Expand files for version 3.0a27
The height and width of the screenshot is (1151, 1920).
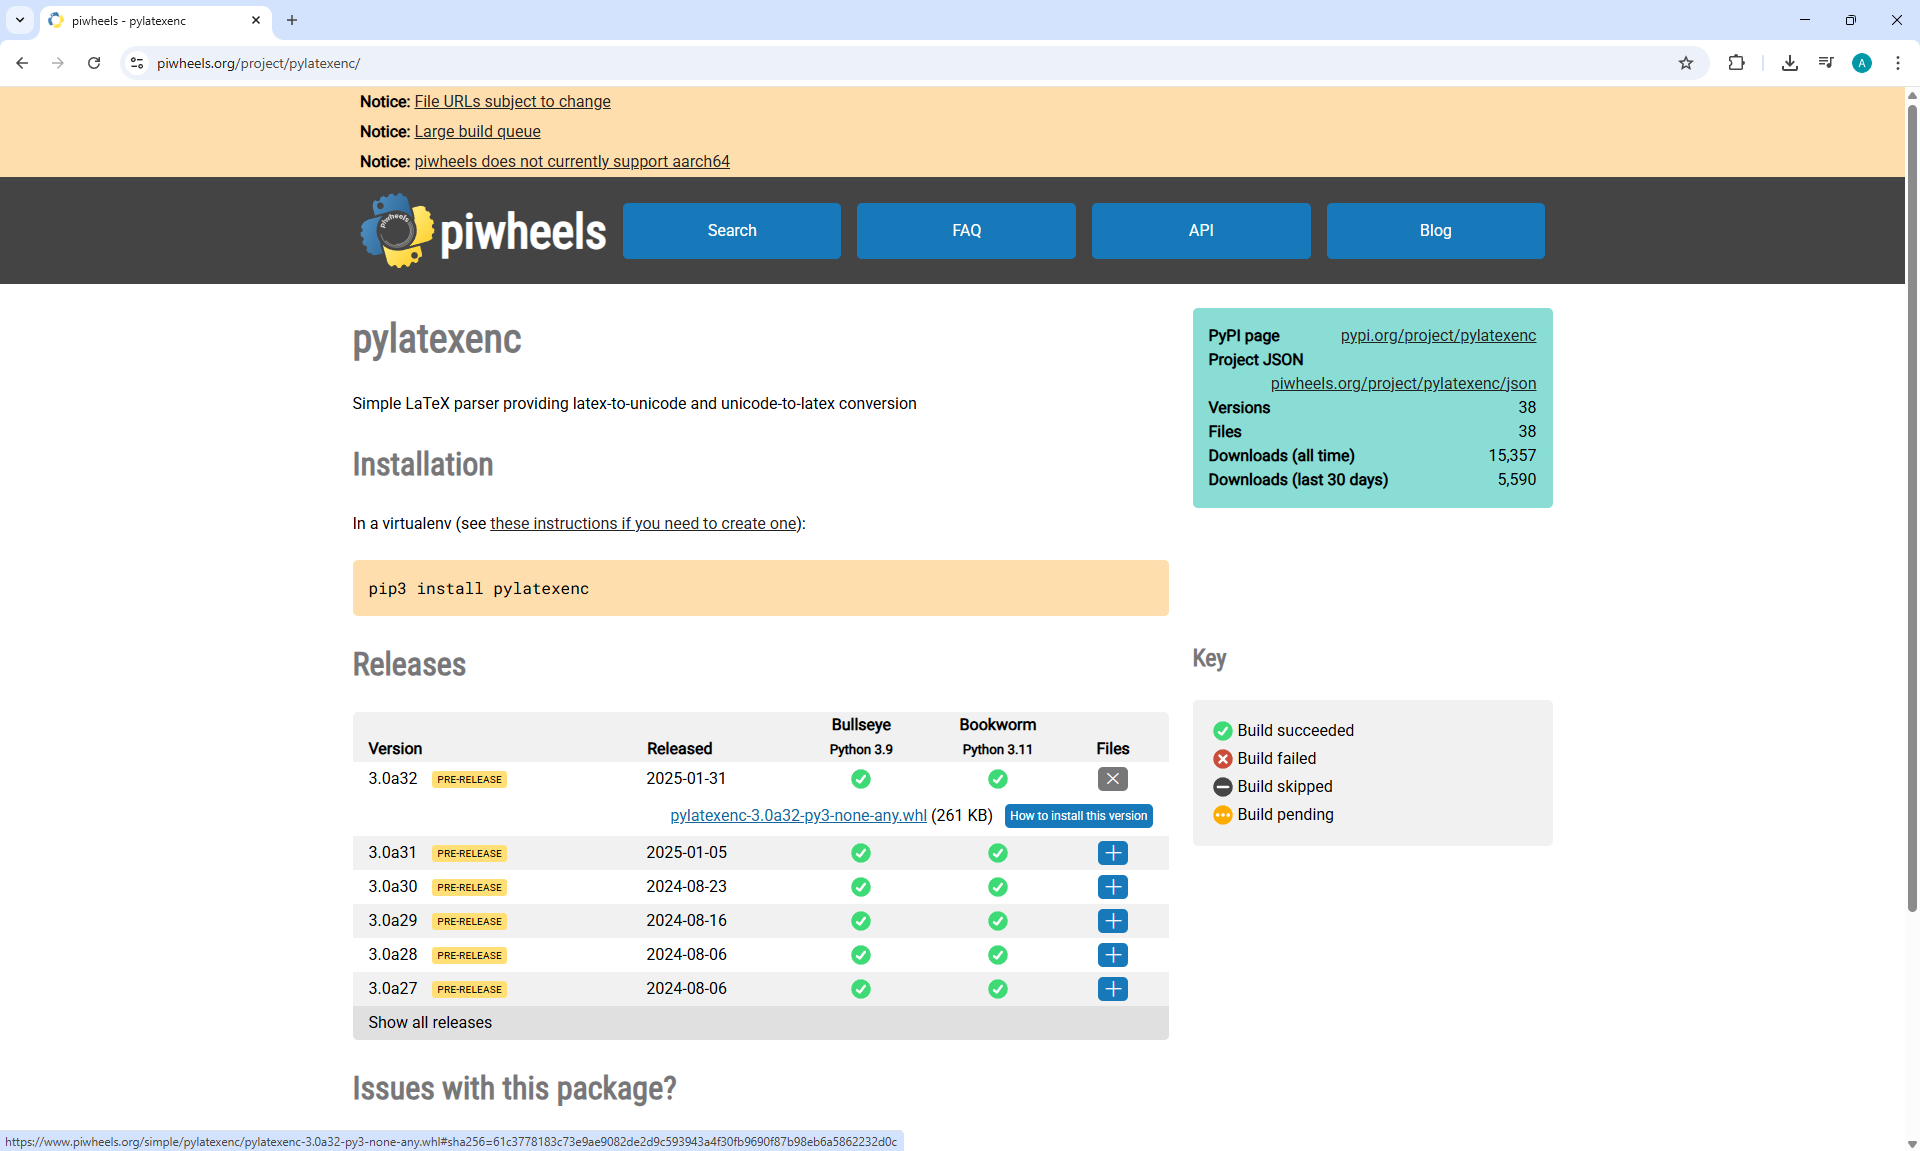pyautogui.click(x=1112, y=989)
